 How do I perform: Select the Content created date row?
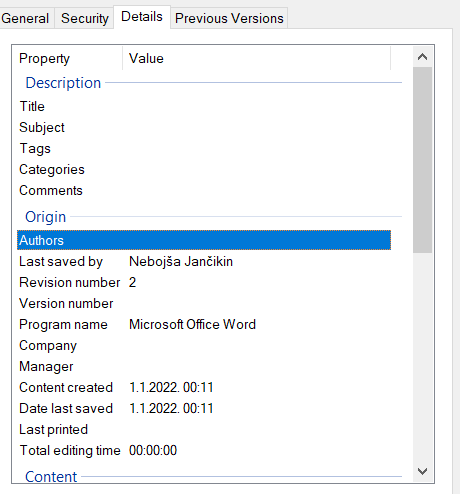pos(204,387)
